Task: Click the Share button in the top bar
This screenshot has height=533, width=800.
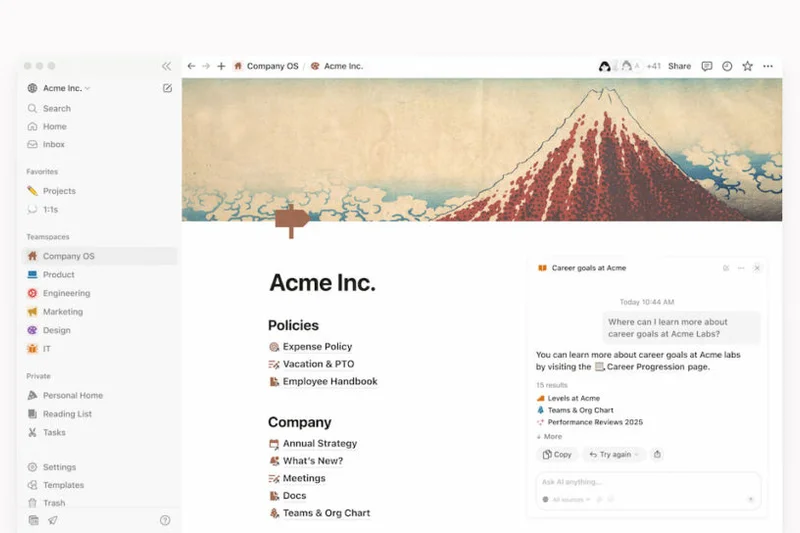Action: click(680, 66)
